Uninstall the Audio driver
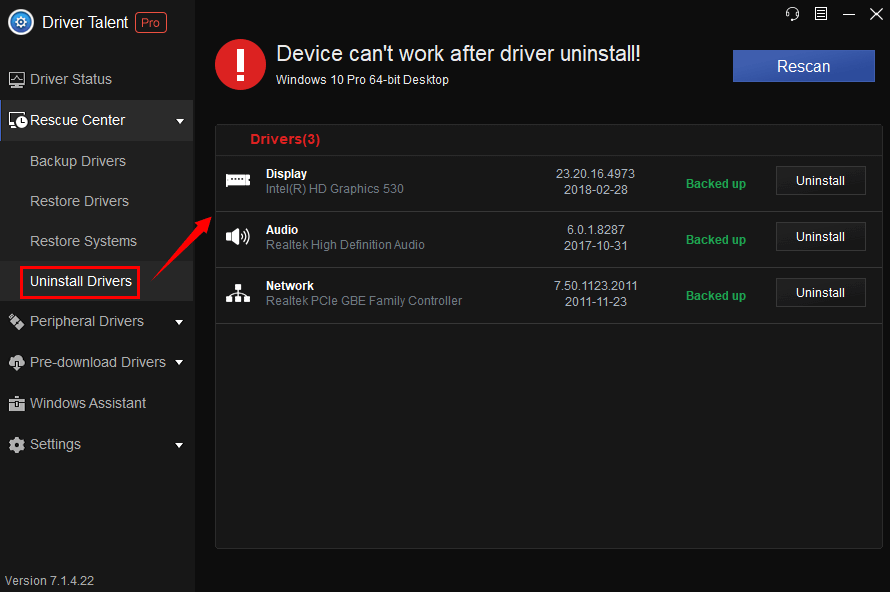 click(x=820, y=237)
